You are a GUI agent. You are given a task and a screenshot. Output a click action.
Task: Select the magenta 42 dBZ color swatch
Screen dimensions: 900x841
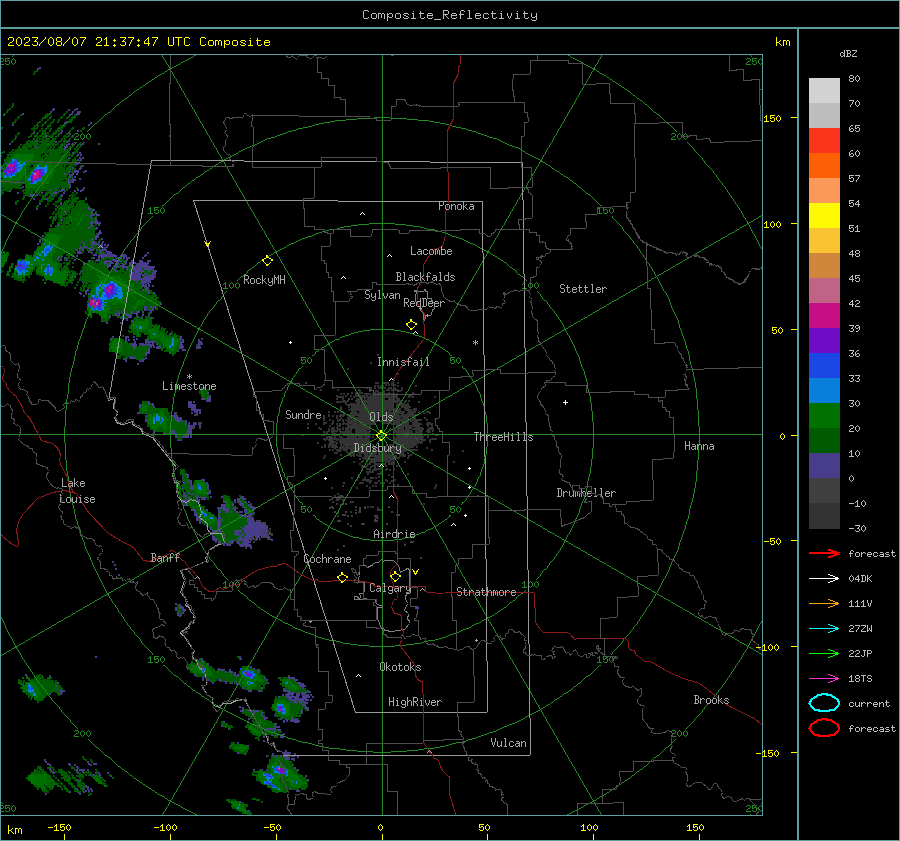coord(824,315)
